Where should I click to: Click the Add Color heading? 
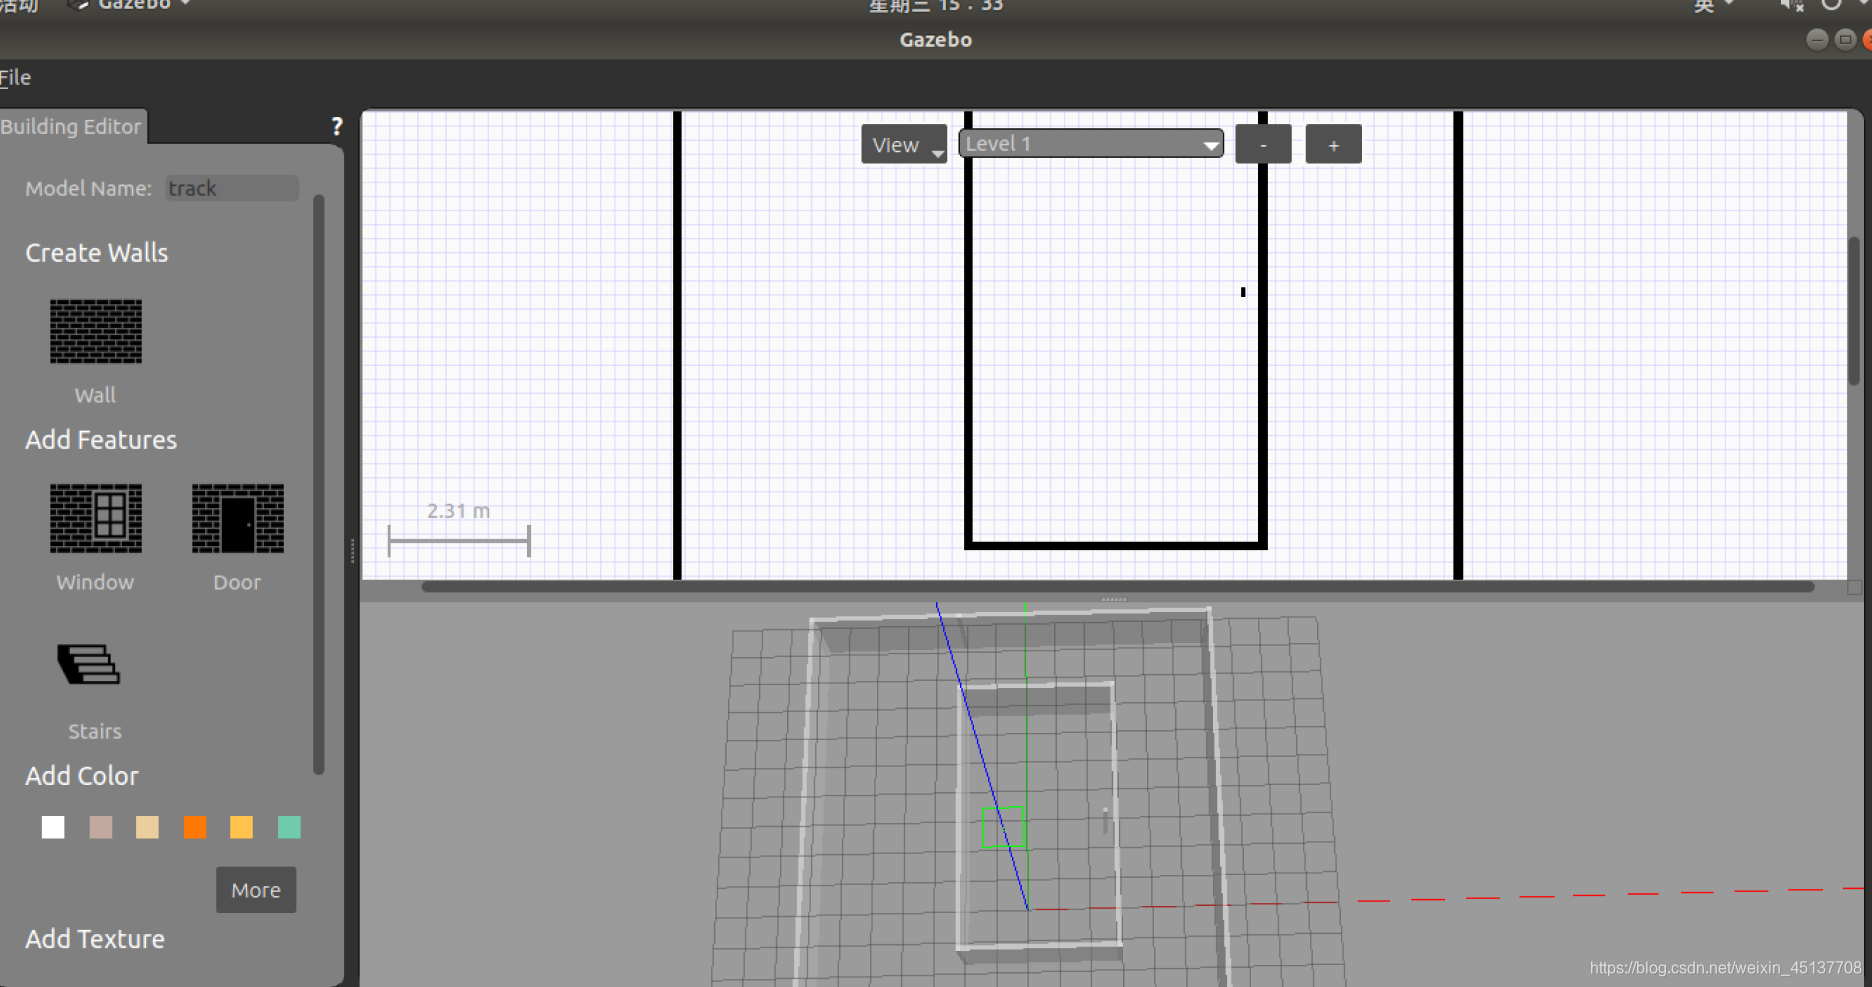tap(82, 776)
